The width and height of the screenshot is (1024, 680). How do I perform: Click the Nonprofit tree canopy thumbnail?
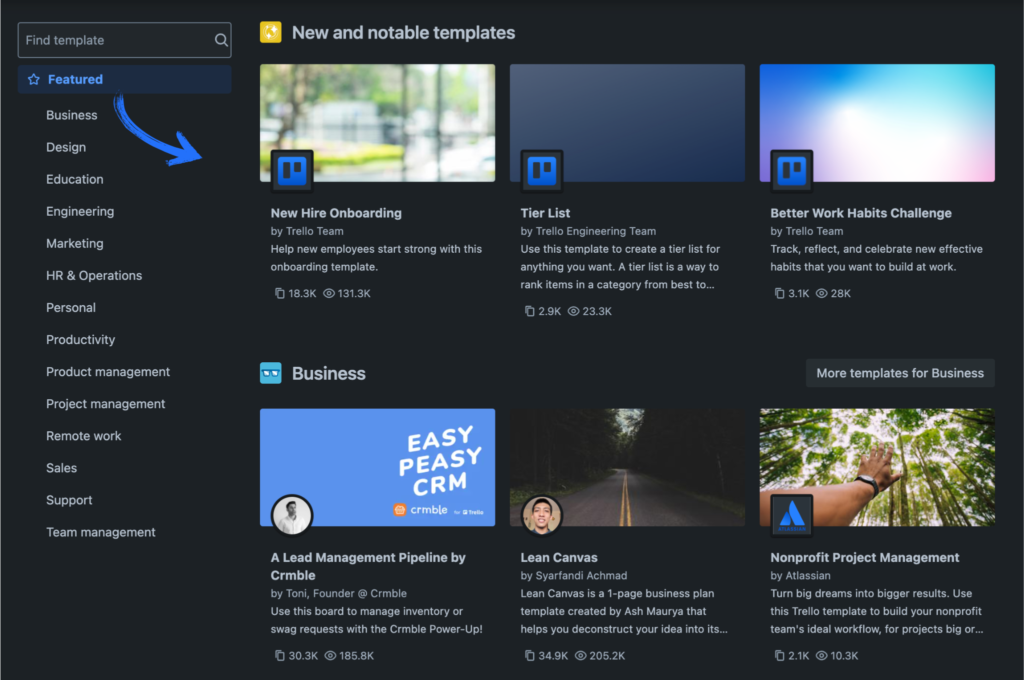(877, 467)
